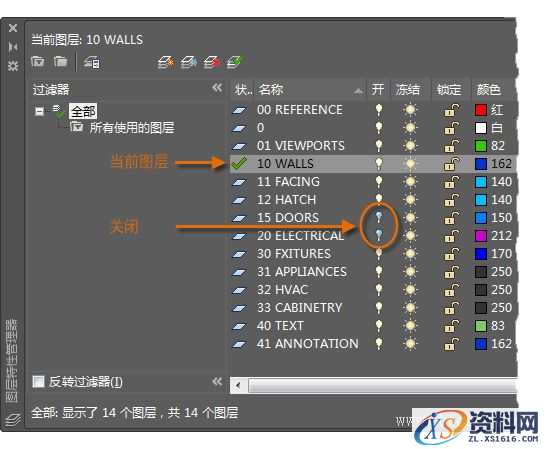The width and height of the screenshot is (546, 449).
Task: Click the Set Current layer icon
Action: 235,63
